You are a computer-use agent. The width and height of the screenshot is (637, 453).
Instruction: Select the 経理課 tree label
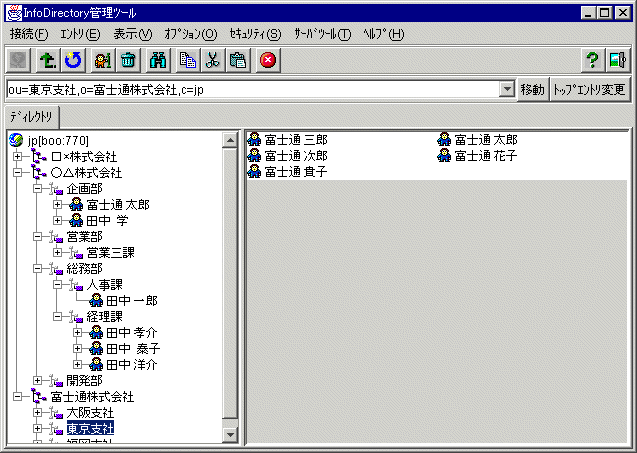point(104,316)
